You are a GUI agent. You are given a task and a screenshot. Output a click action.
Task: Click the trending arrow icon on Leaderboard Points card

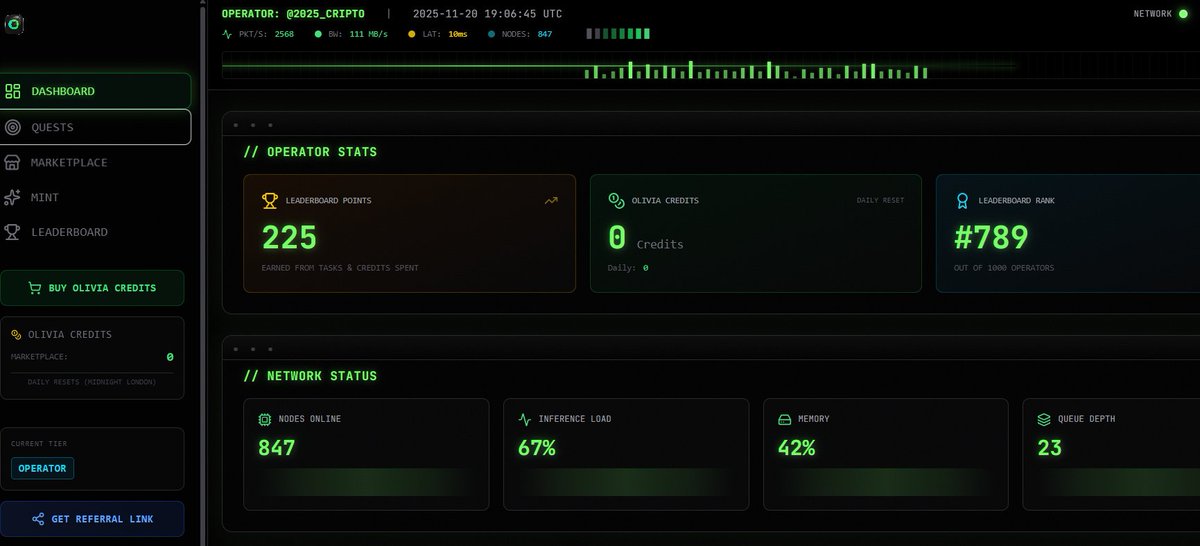(x=551, y=200)
